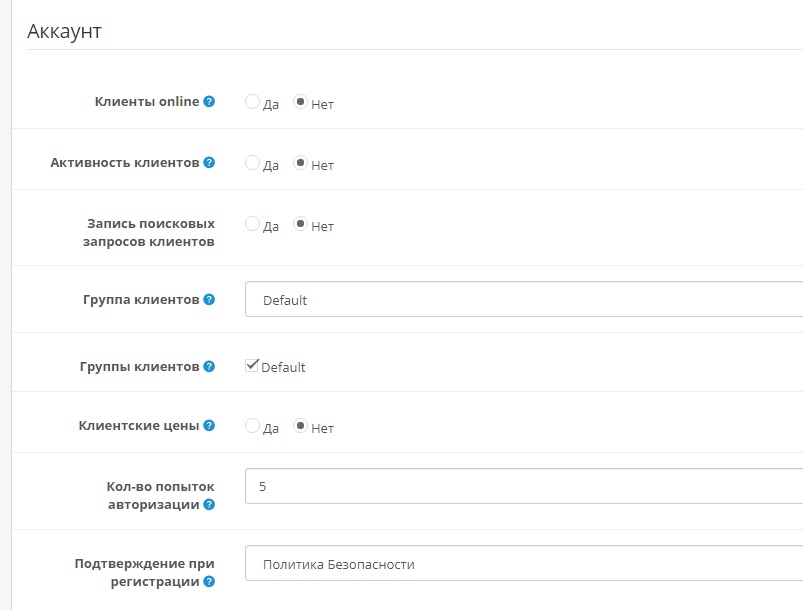Click help icon beside Группы клиентов
Image resolution: width=803 pixels, height=610 pixels.
coord(209,367)
